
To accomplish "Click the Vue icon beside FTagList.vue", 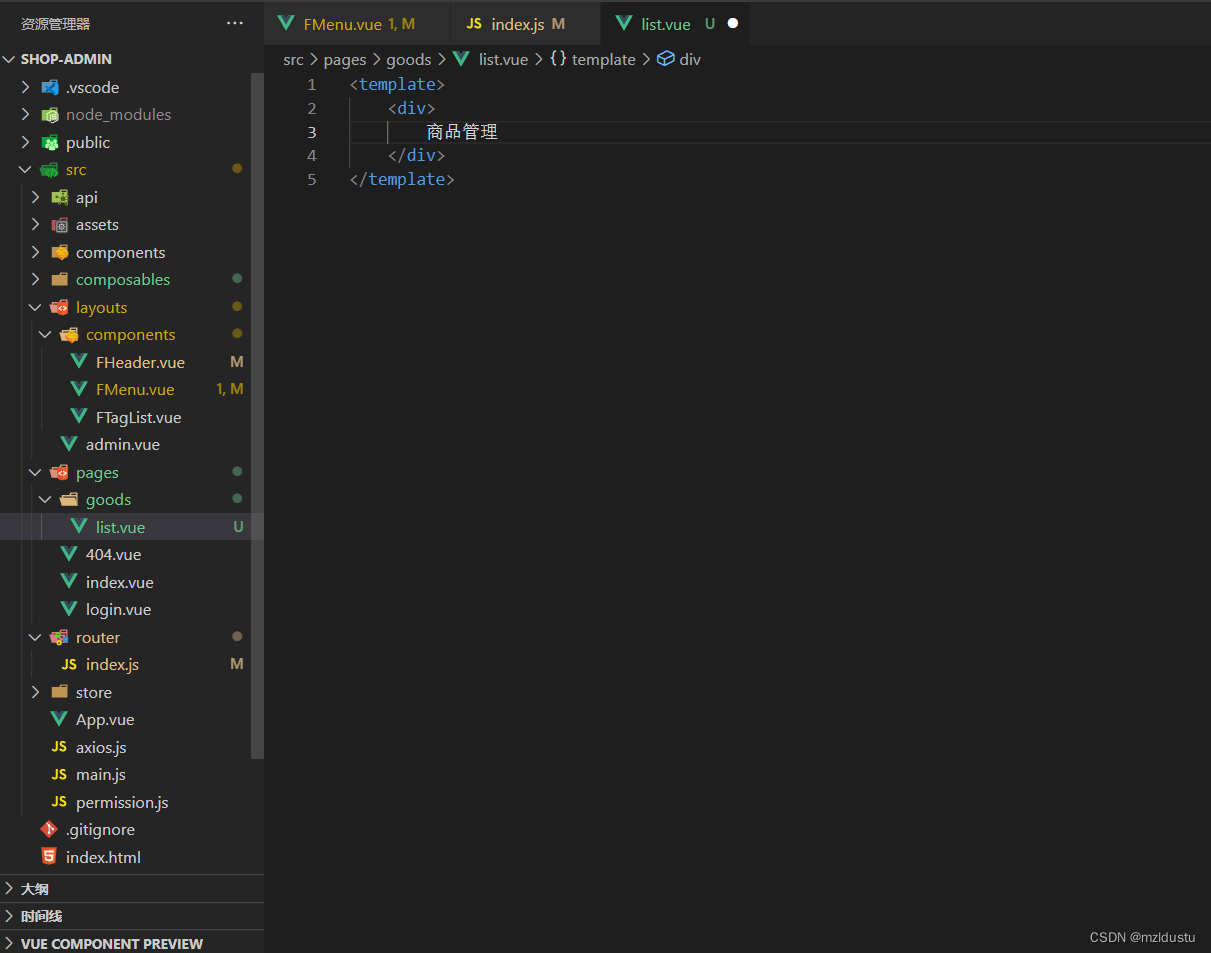I will (79, 417).
